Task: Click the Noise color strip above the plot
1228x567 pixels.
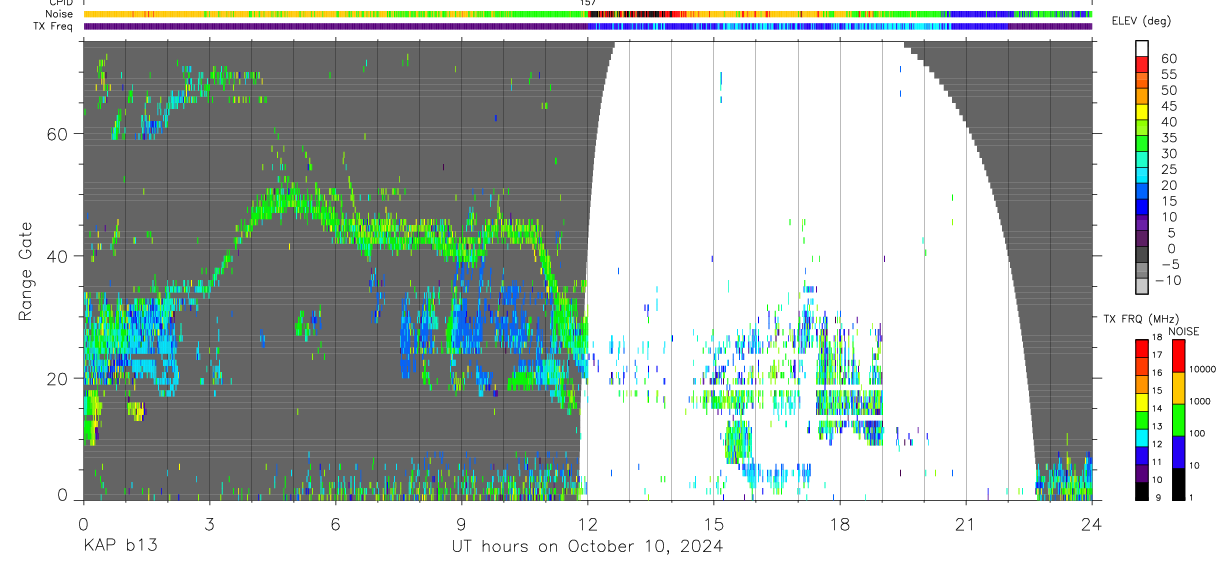Action: coord(587,14)
